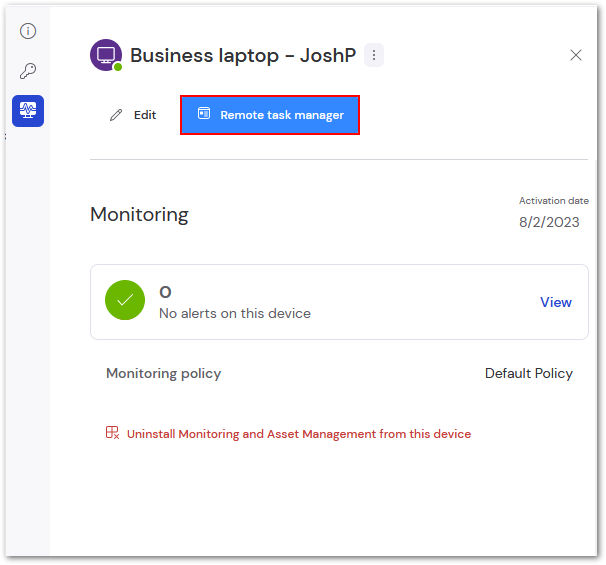Open the three-dot menu beside JoshP

click(374, 55)
